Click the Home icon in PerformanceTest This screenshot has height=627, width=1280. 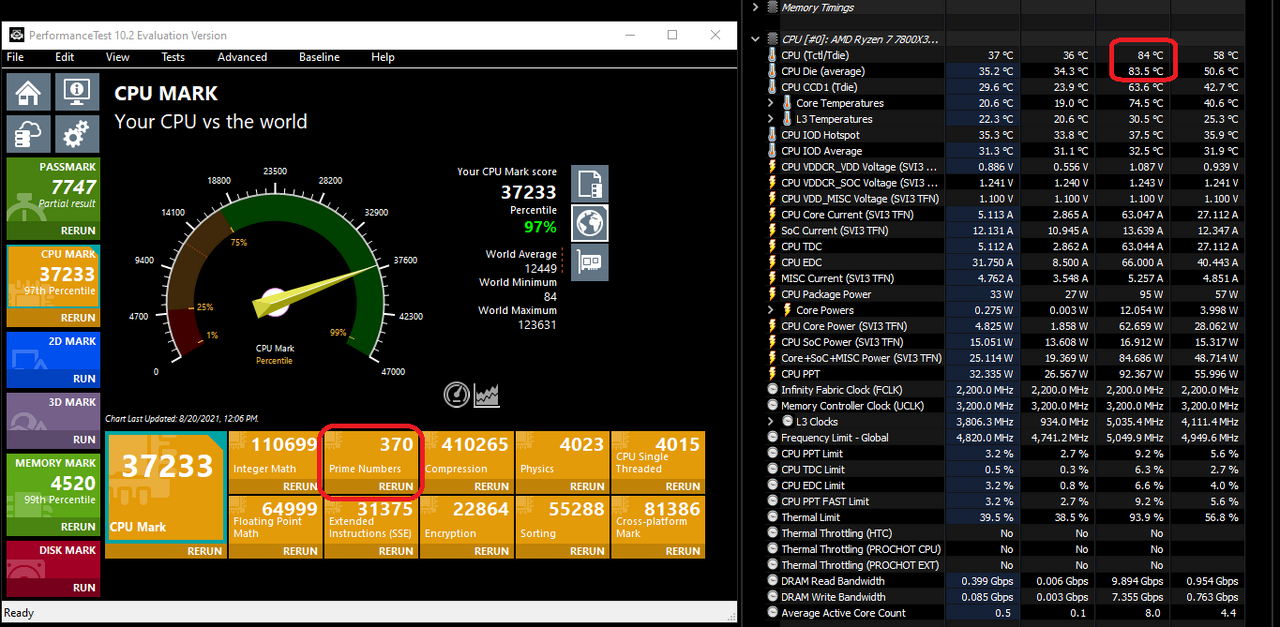[x=28, y=93]
